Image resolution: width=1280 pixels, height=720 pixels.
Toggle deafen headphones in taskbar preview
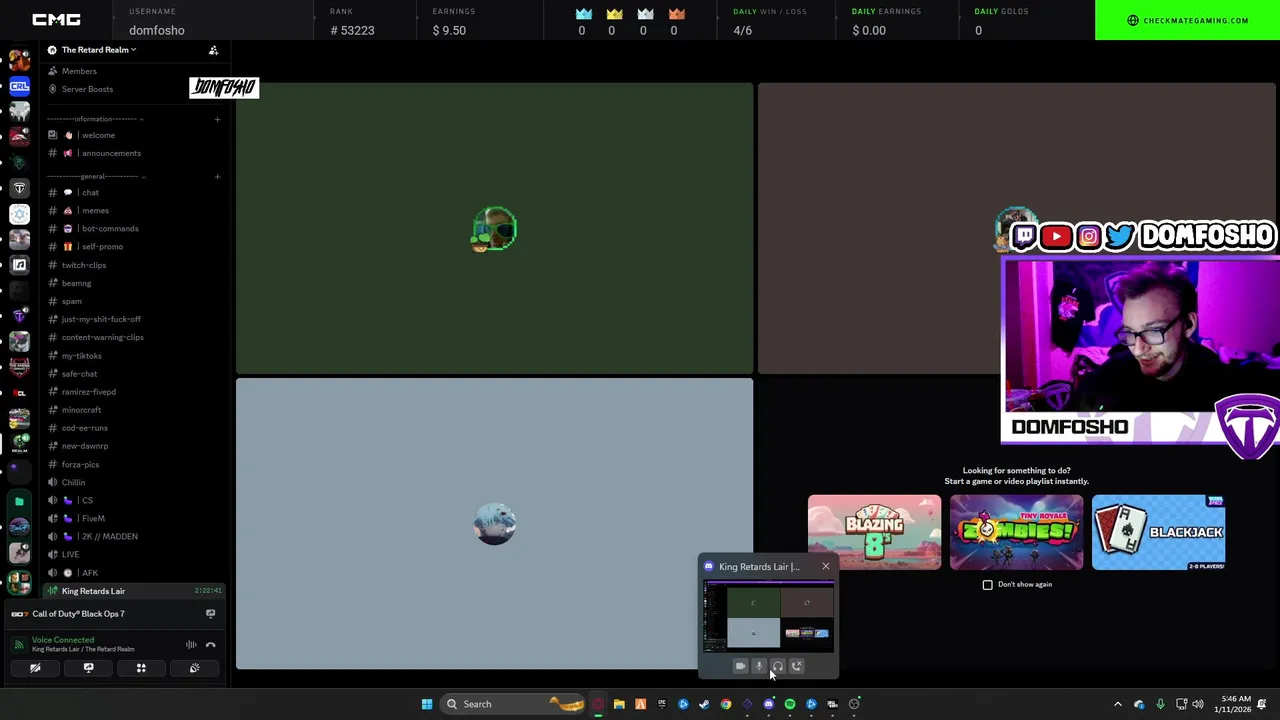[x=778, y=667]
